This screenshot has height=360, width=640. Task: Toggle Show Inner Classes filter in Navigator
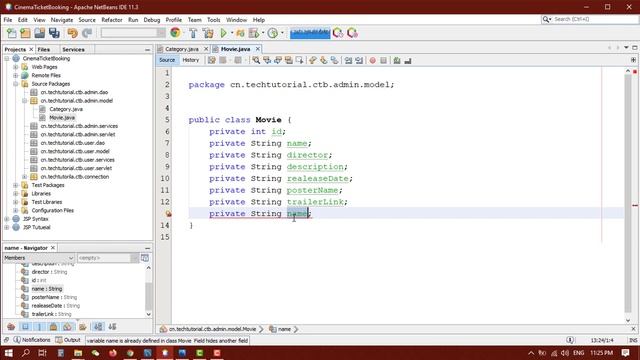67,327
